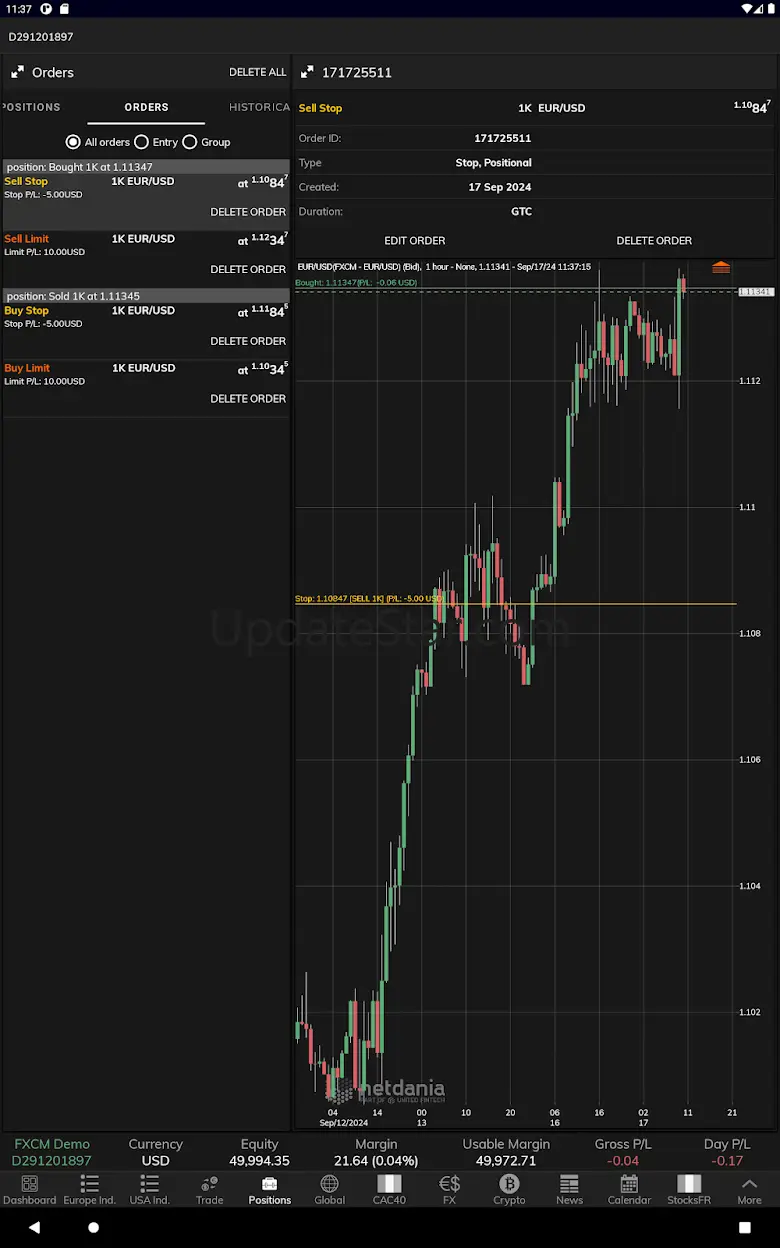Open the Trade section icon

tap(210, 1184)
